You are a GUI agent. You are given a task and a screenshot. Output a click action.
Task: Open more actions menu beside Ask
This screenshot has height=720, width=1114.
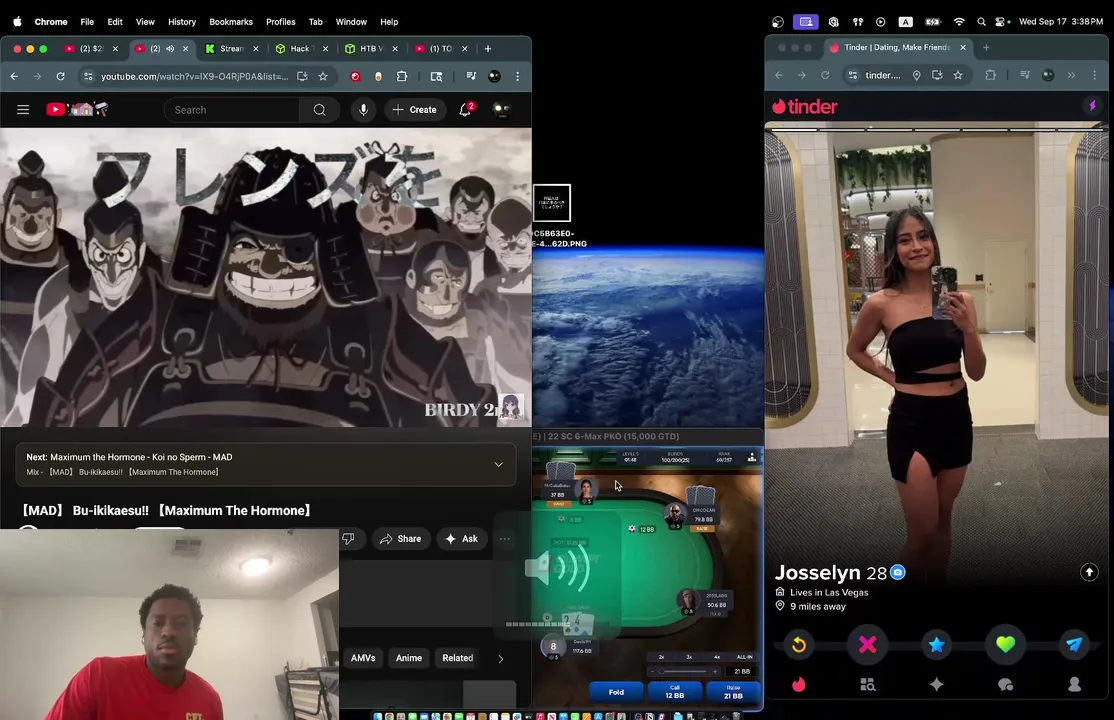(504, 539)
